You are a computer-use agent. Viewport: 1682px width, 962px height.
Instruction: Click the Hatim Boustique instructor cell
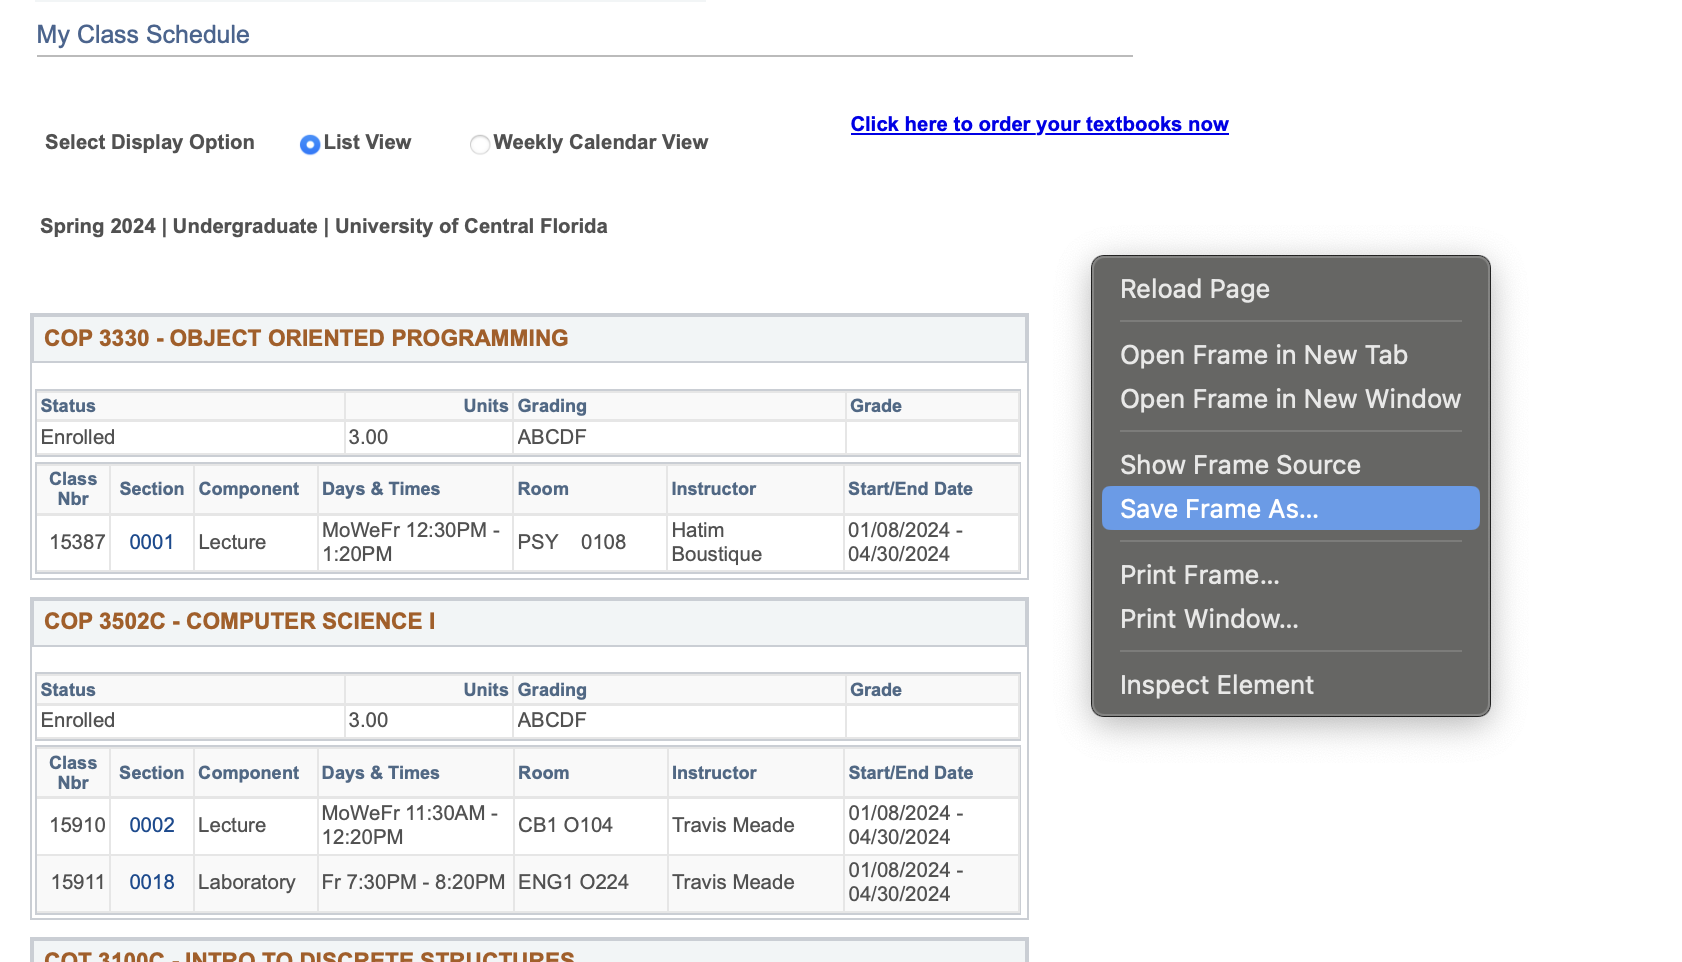716,542
